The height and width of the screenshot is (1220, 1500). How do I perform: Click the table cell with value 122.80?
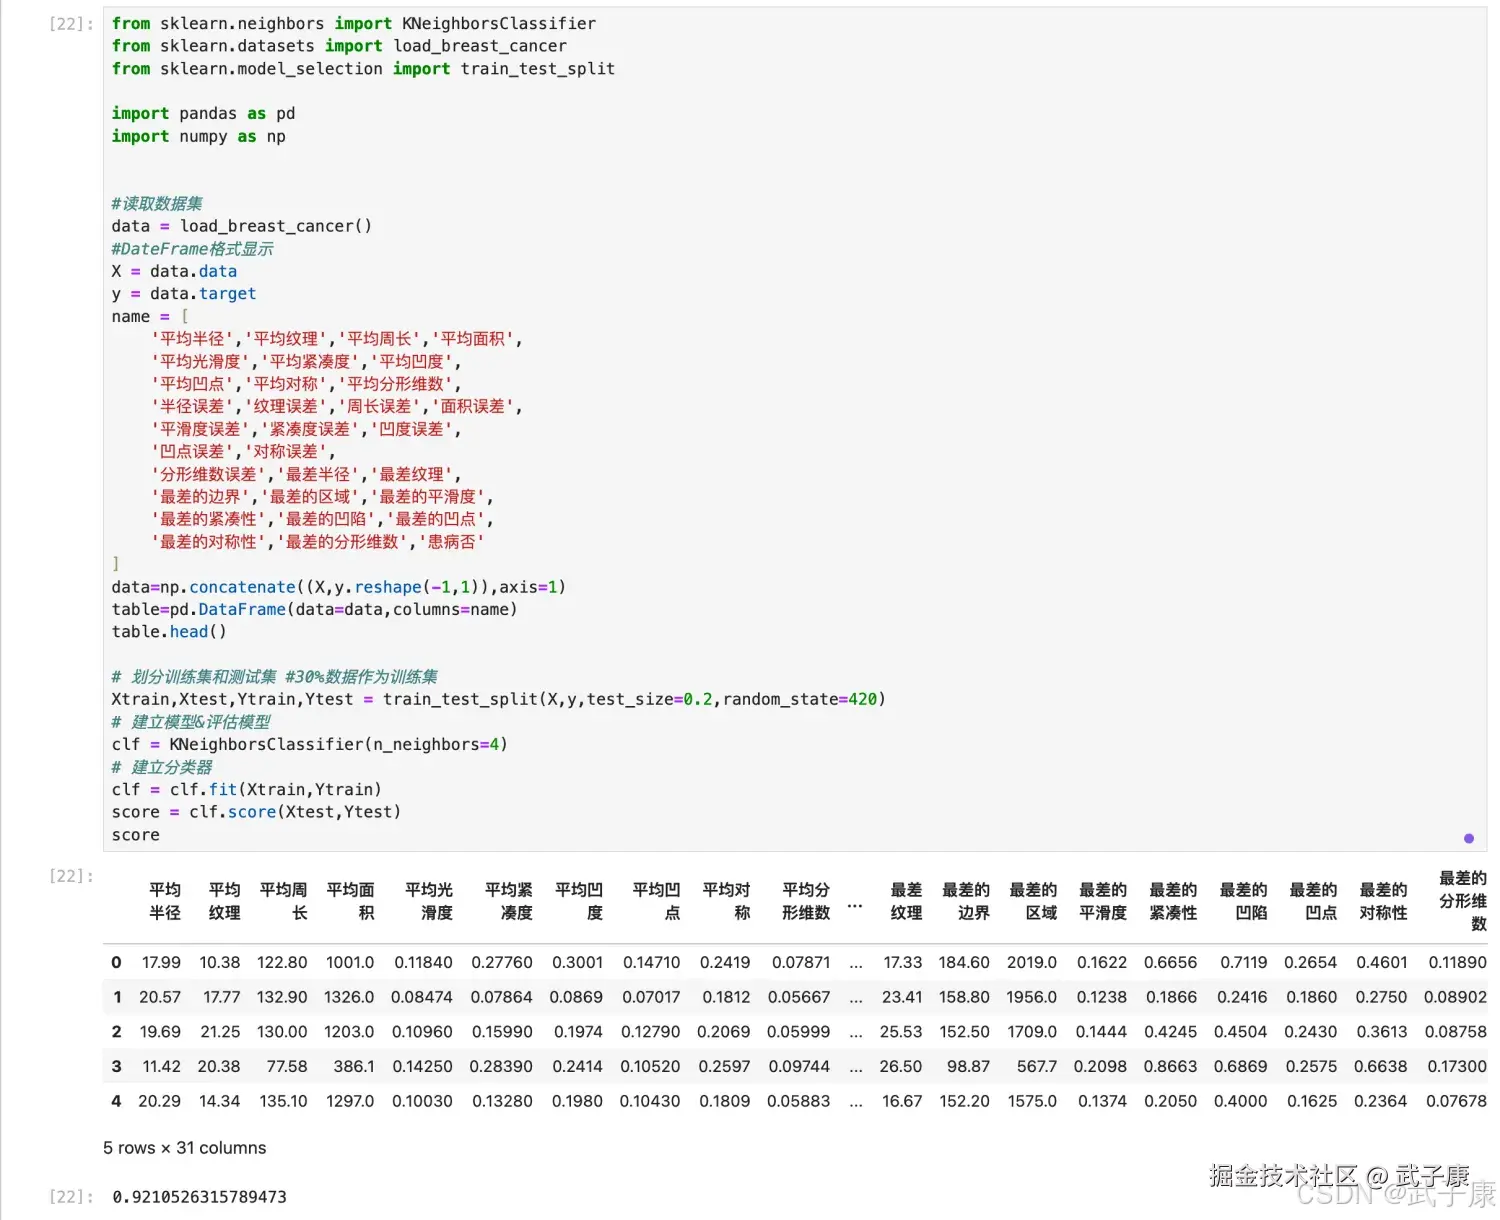(282, 962)
